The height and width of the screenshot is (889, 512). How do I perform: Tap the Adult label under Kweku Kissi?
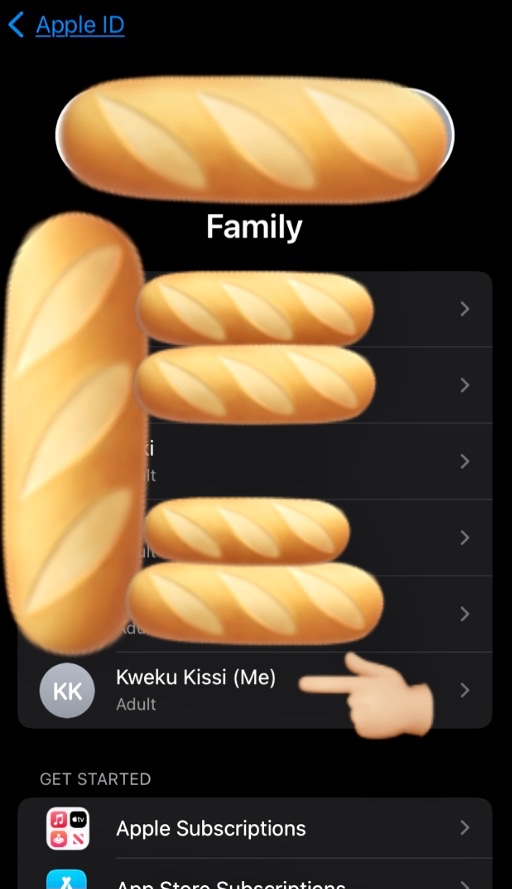coord(136,704)
